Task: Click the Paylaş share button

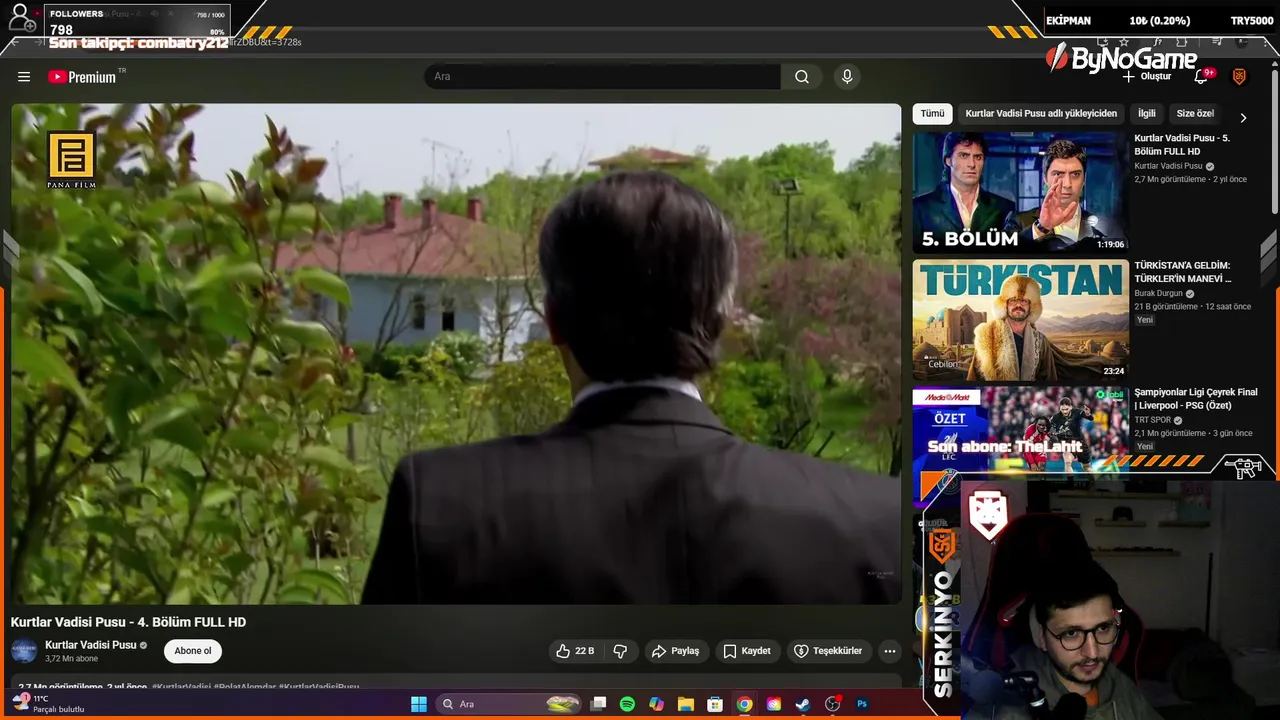Action: coord(676,651)
